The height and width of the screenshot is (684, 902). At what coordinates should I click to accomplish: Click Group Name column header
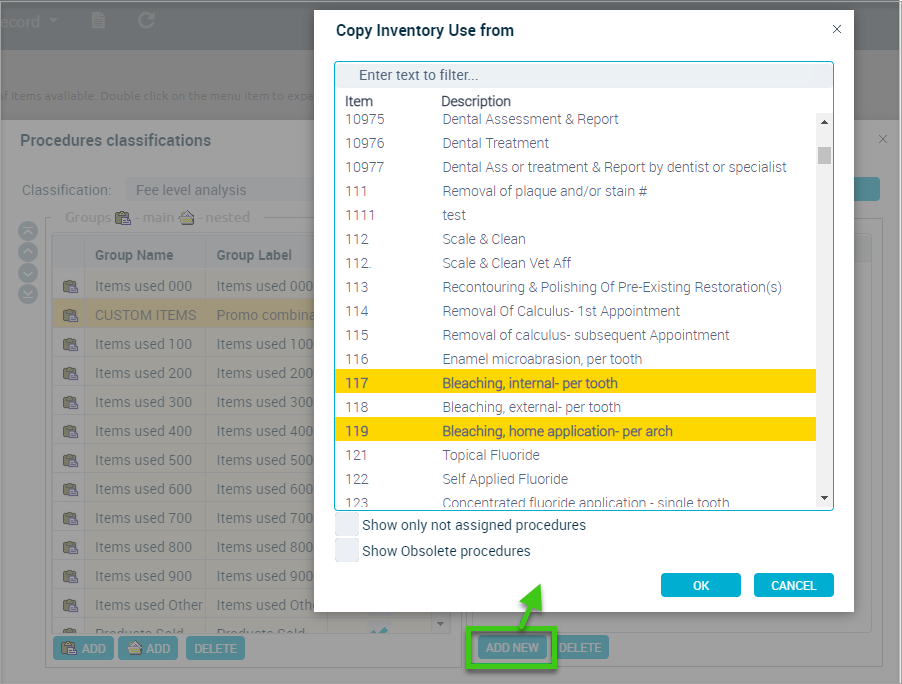click(145, 255)
